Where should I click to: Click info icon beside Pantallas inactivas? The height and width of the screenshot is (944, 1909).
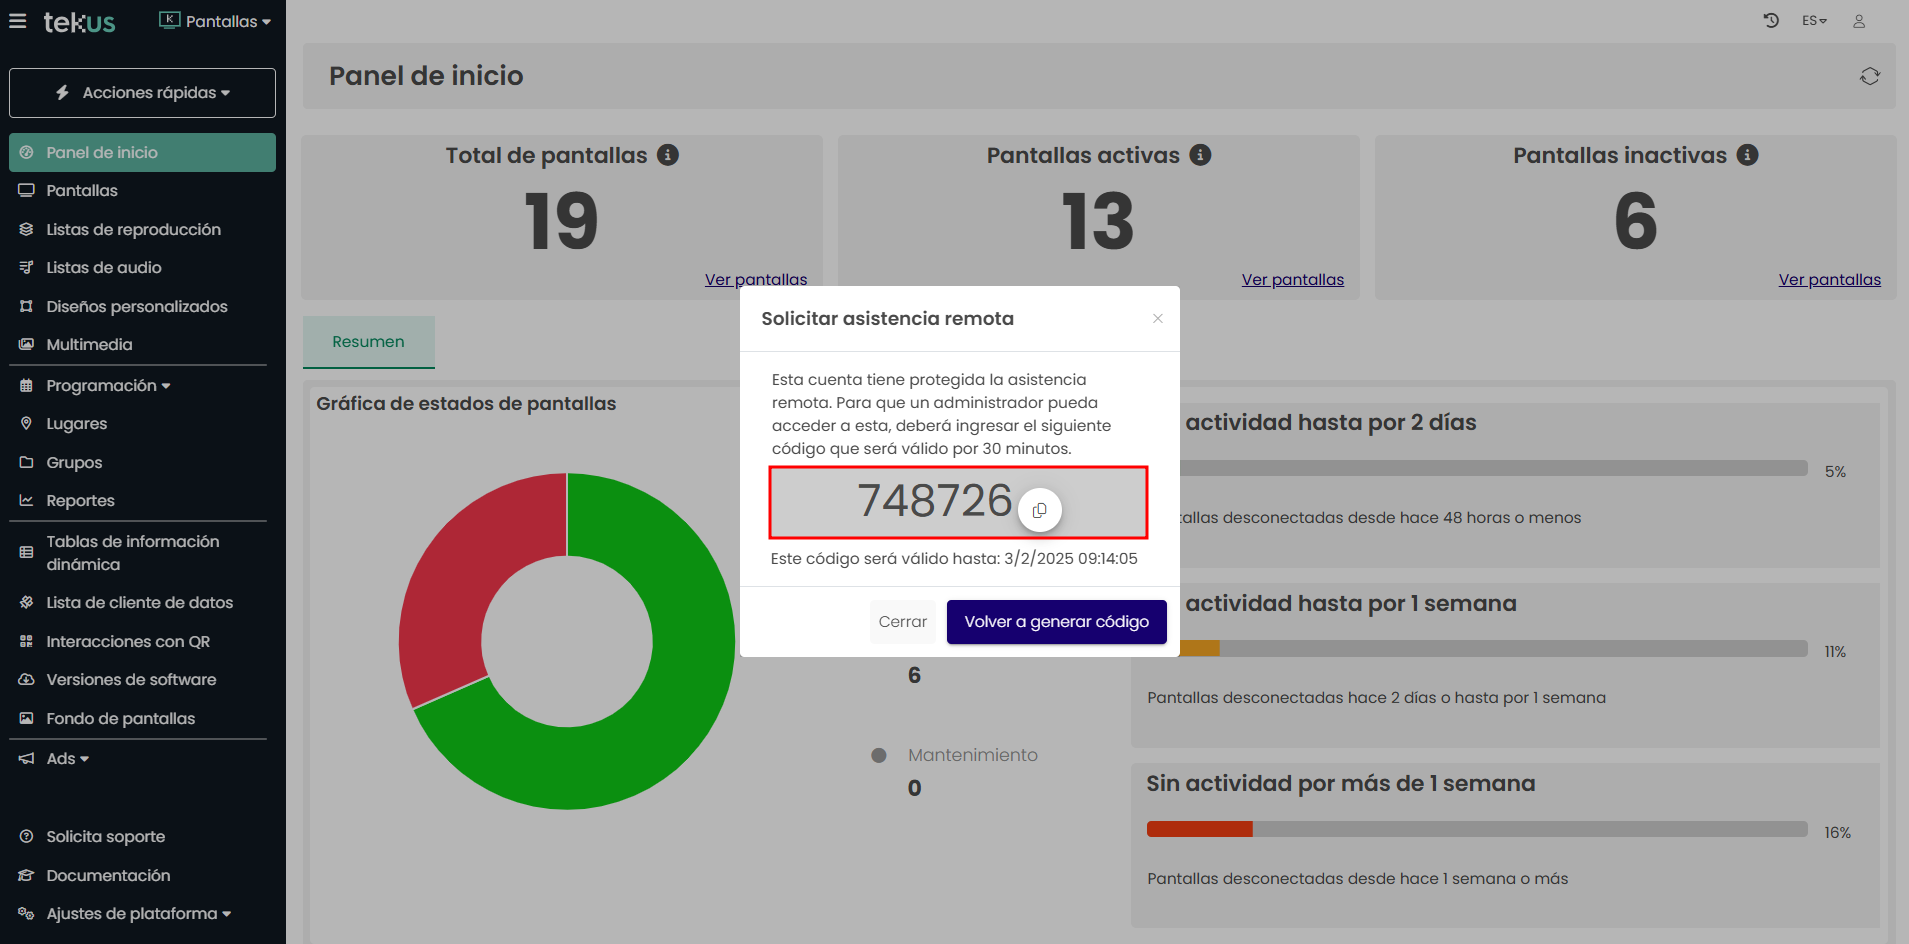pos(1747,155)
